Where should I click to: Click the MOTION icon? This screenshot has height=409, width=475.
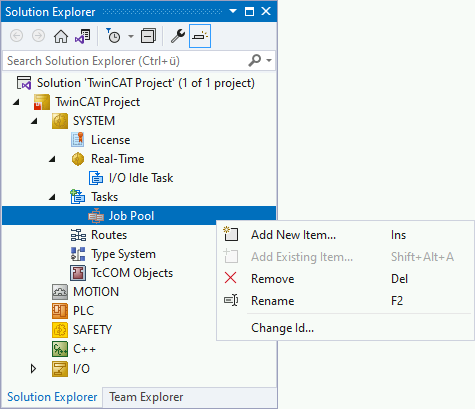pos(60,292)
